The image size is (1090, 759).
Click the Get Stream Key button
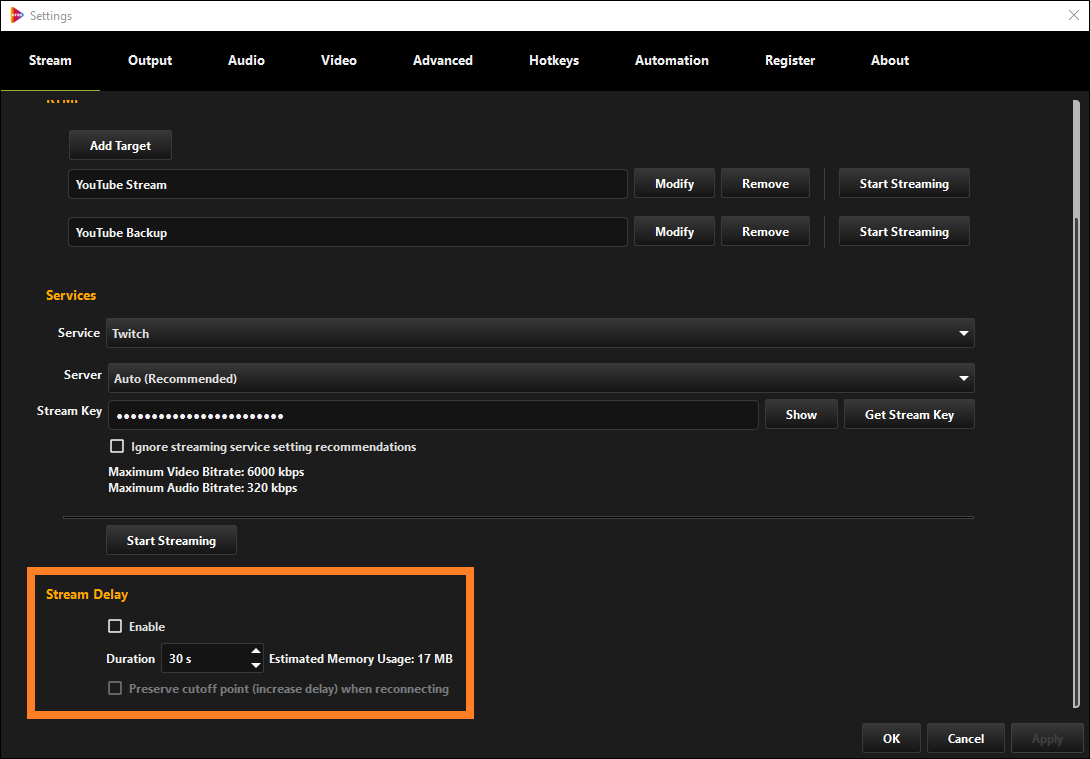[909, 415]
